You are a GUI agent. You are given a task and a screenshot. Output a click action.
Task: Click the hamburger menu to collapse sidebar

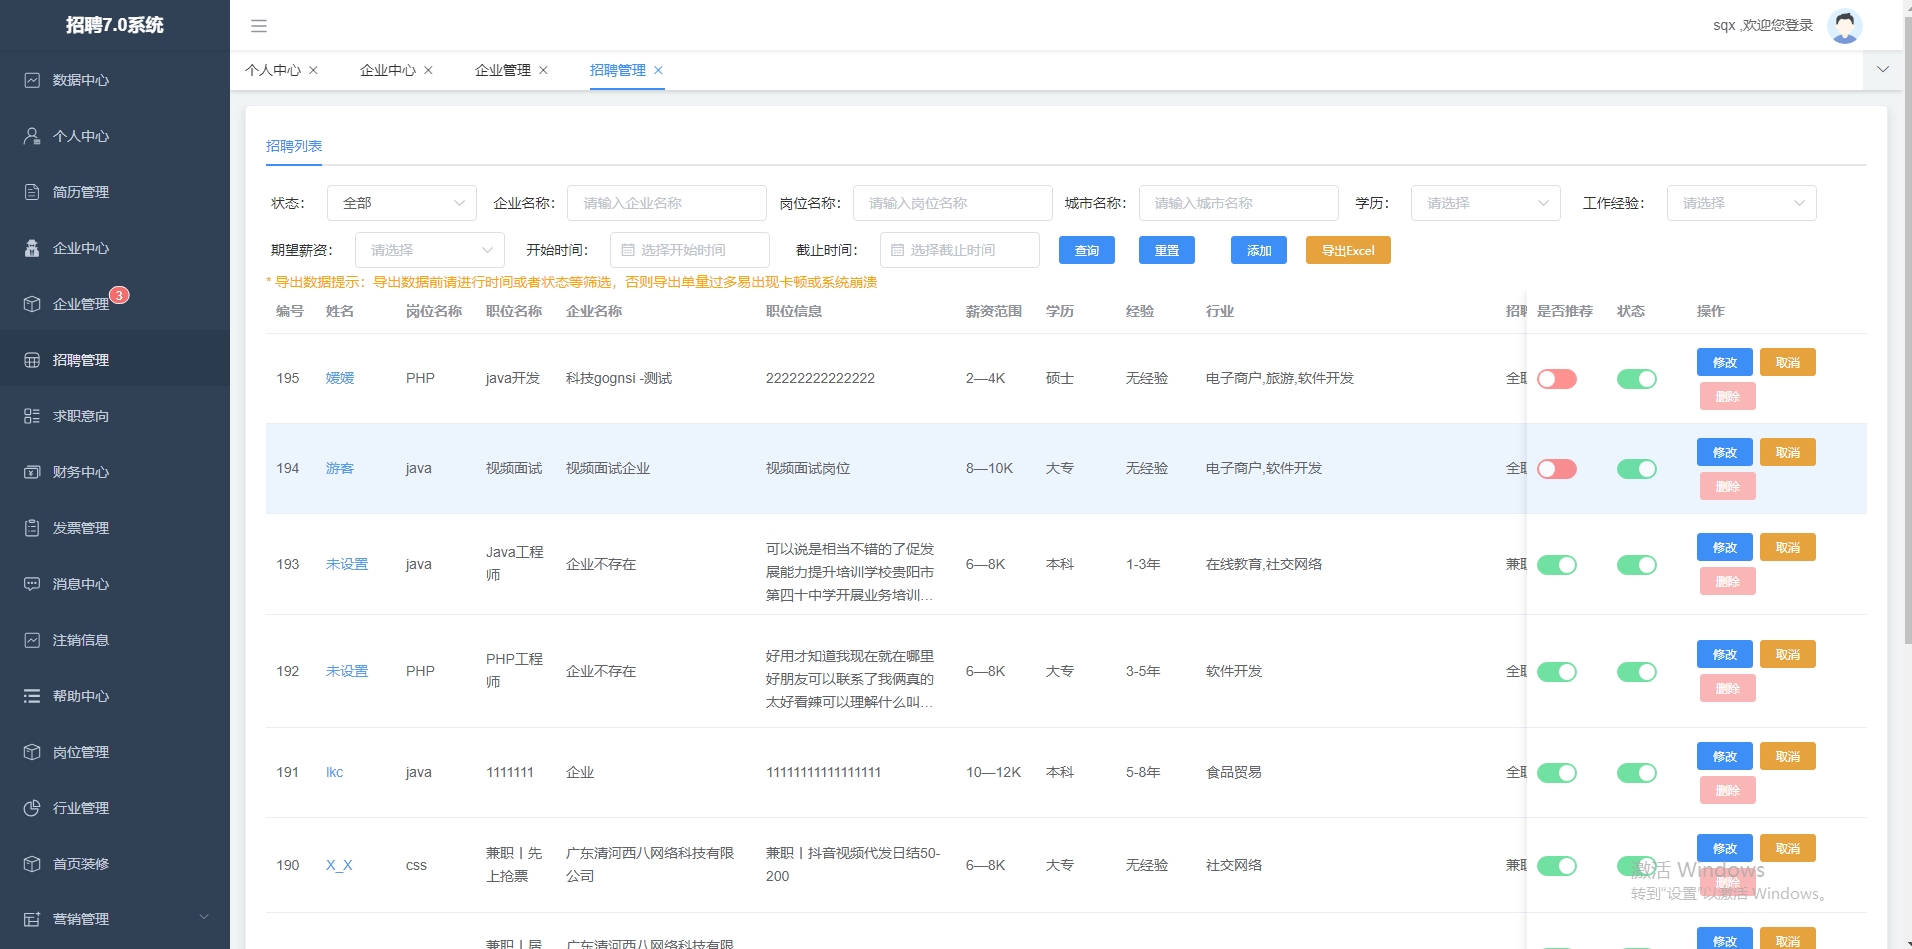click(259, 25)
